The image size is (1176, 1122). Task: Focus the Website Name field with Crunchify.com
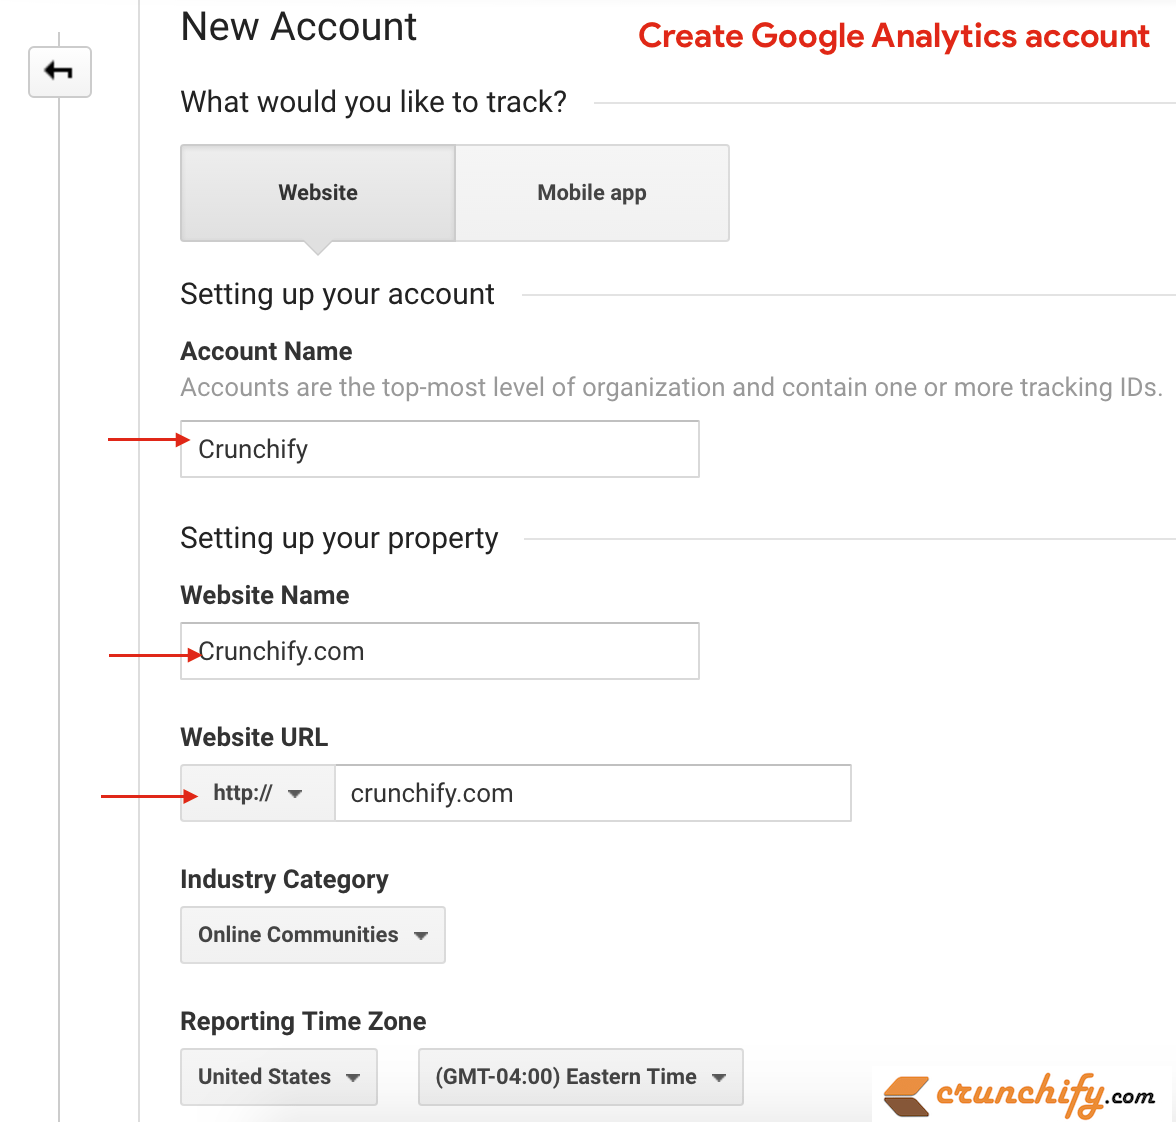click(440, 651)
